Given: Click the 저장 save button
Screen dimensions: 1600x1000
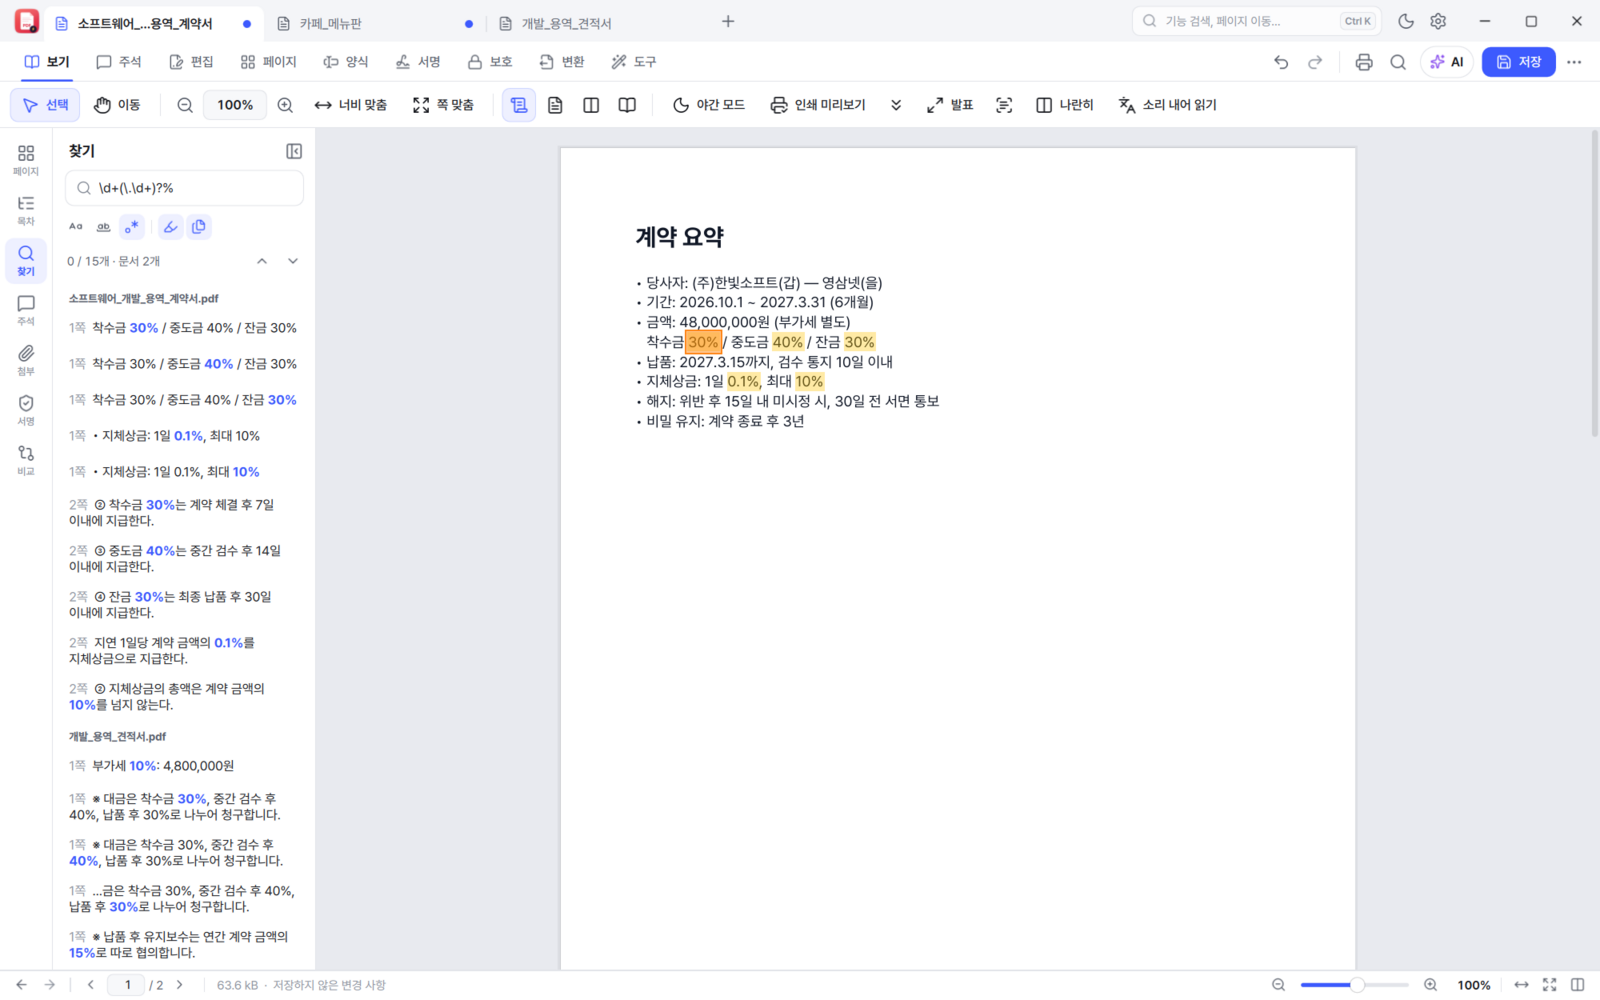Looking at the screenshot, I should [1518, 62].
